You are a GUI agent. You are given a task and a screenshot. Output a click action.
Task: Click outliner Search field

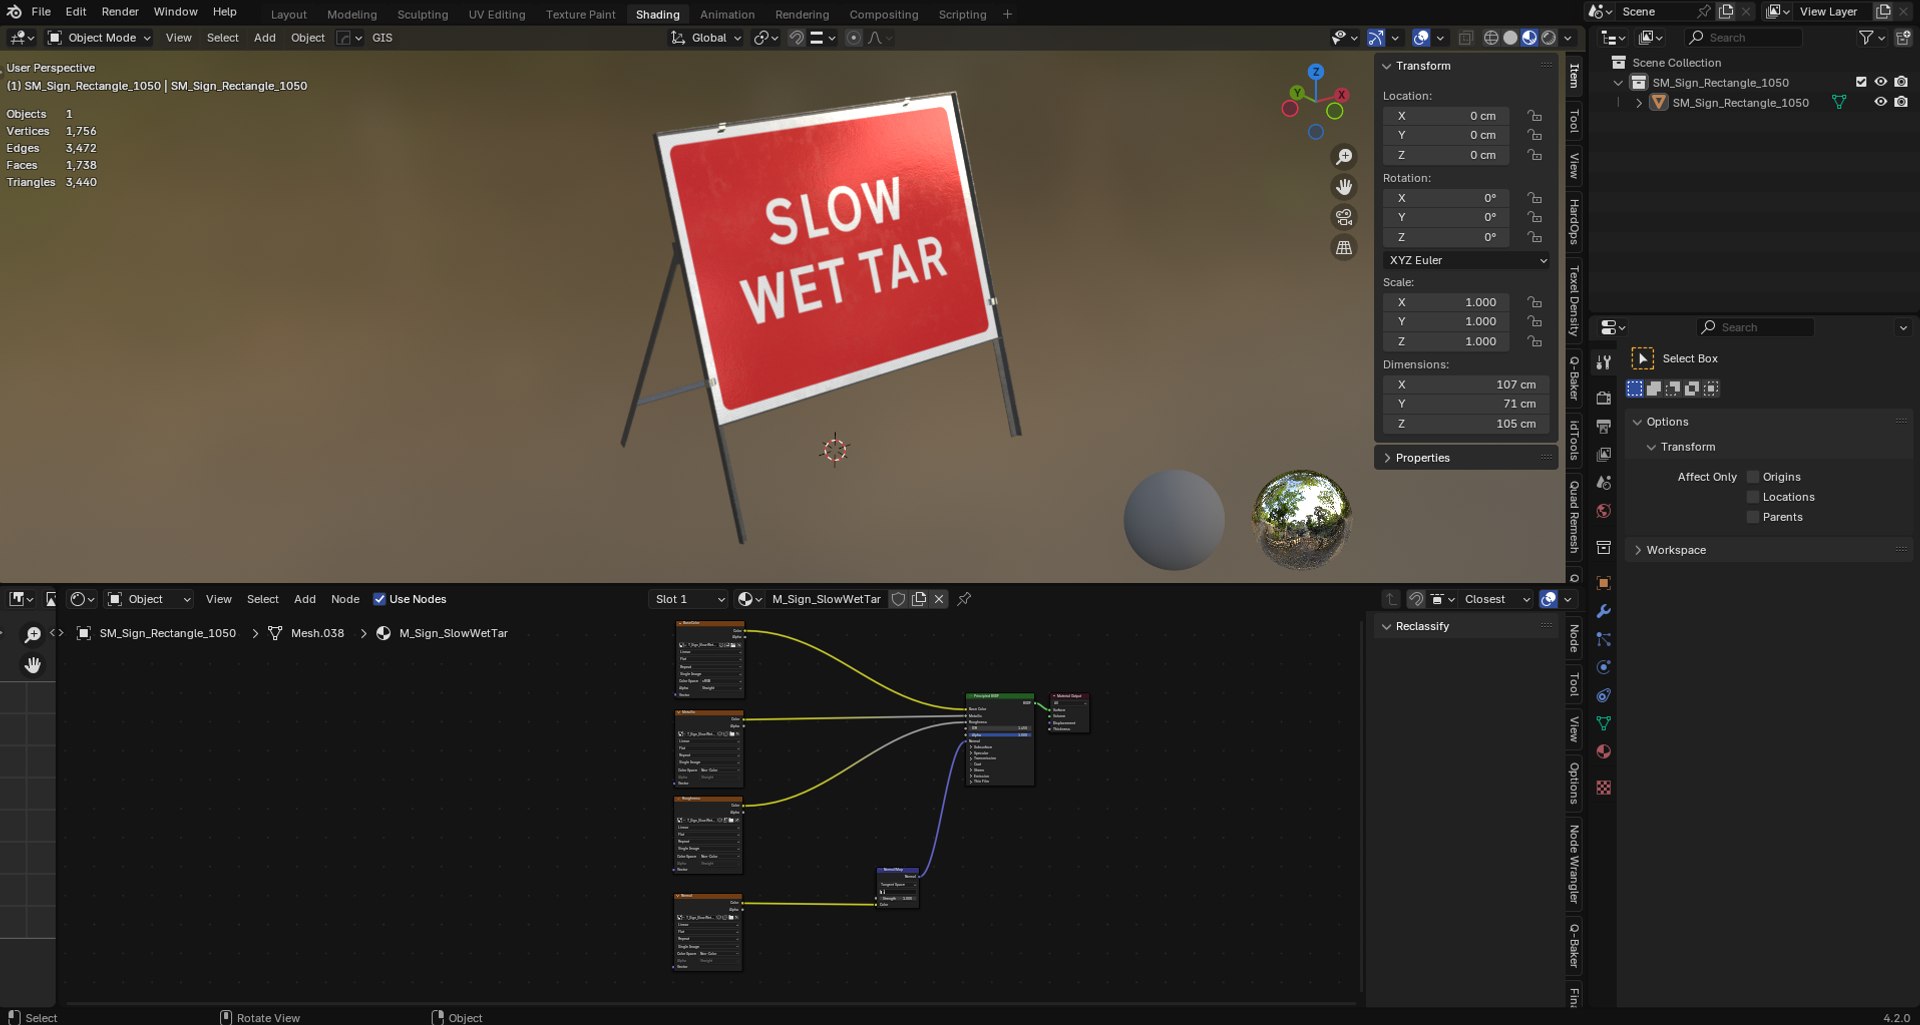coord(1744,38)
